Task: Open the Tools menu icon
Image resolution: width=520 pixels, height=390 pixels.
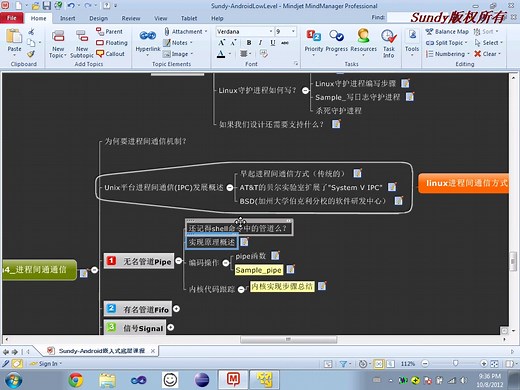Action: pos(412,41)
